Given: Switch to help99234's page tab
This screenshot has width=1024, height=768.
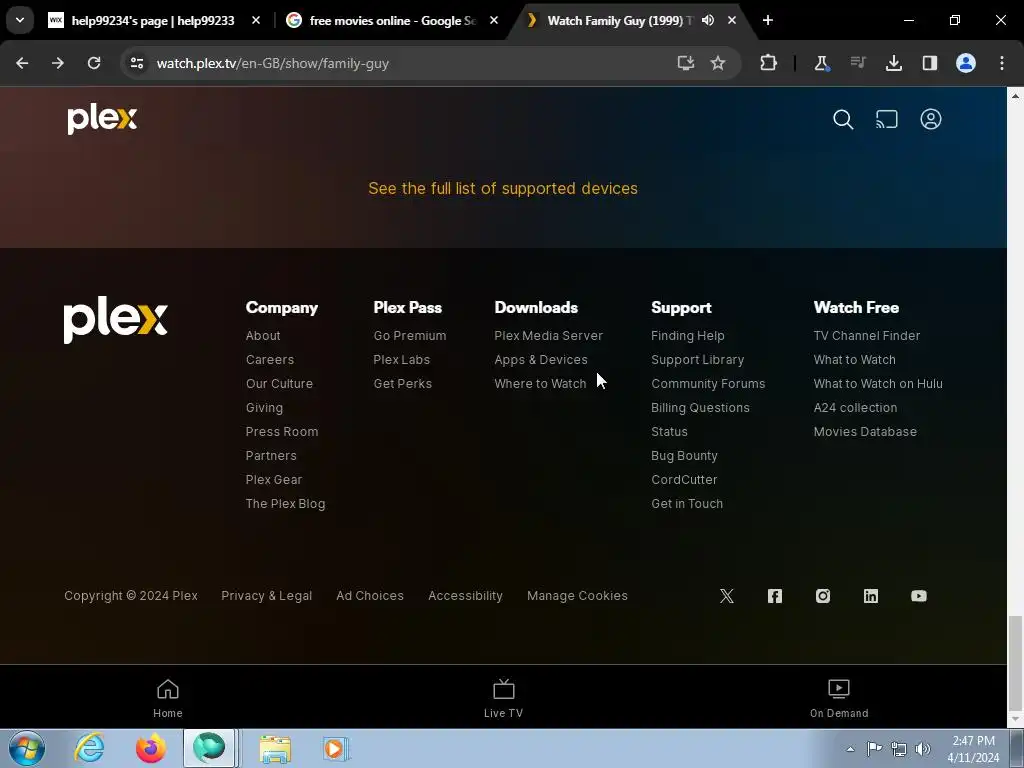Looking at the screenshot, I should [153, 20].
